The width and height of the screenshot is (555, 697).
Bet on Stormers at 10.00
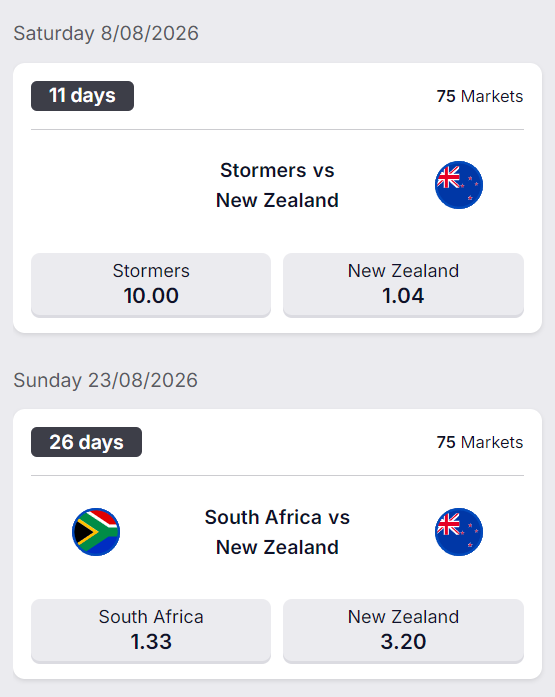151,285
